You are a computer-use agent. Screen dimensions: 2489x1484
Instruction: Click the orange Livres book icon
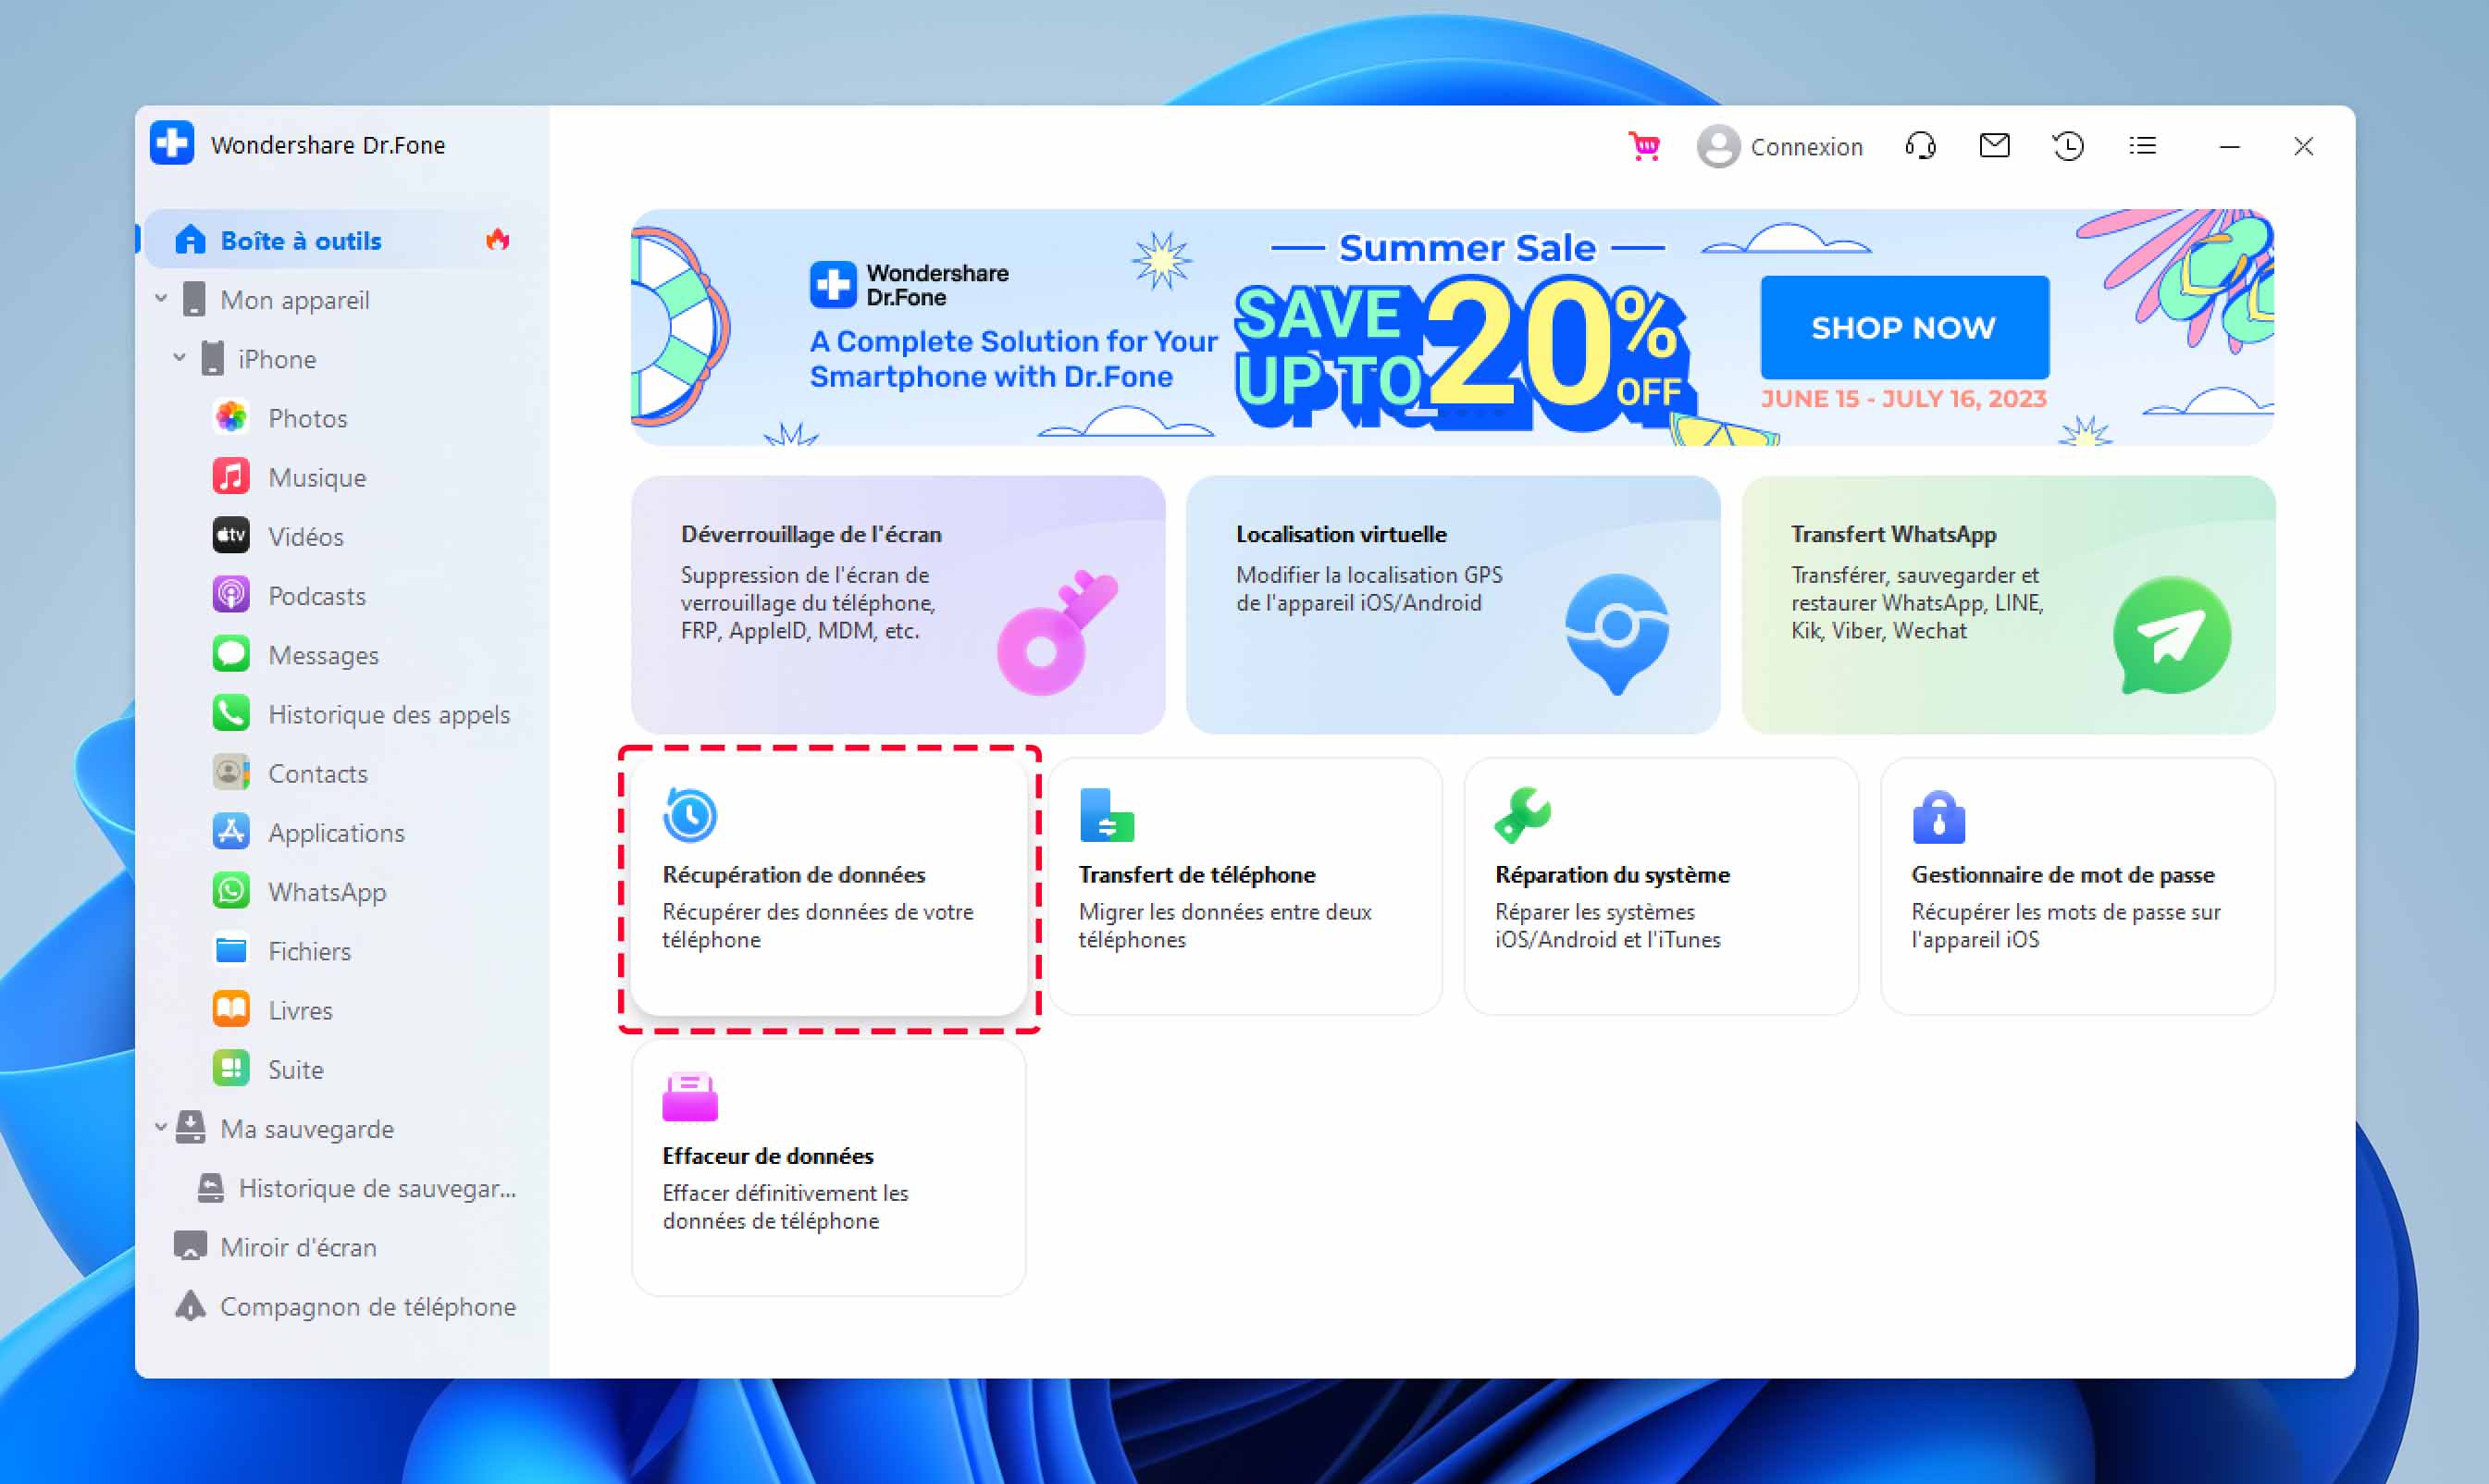click(231, 1009)
